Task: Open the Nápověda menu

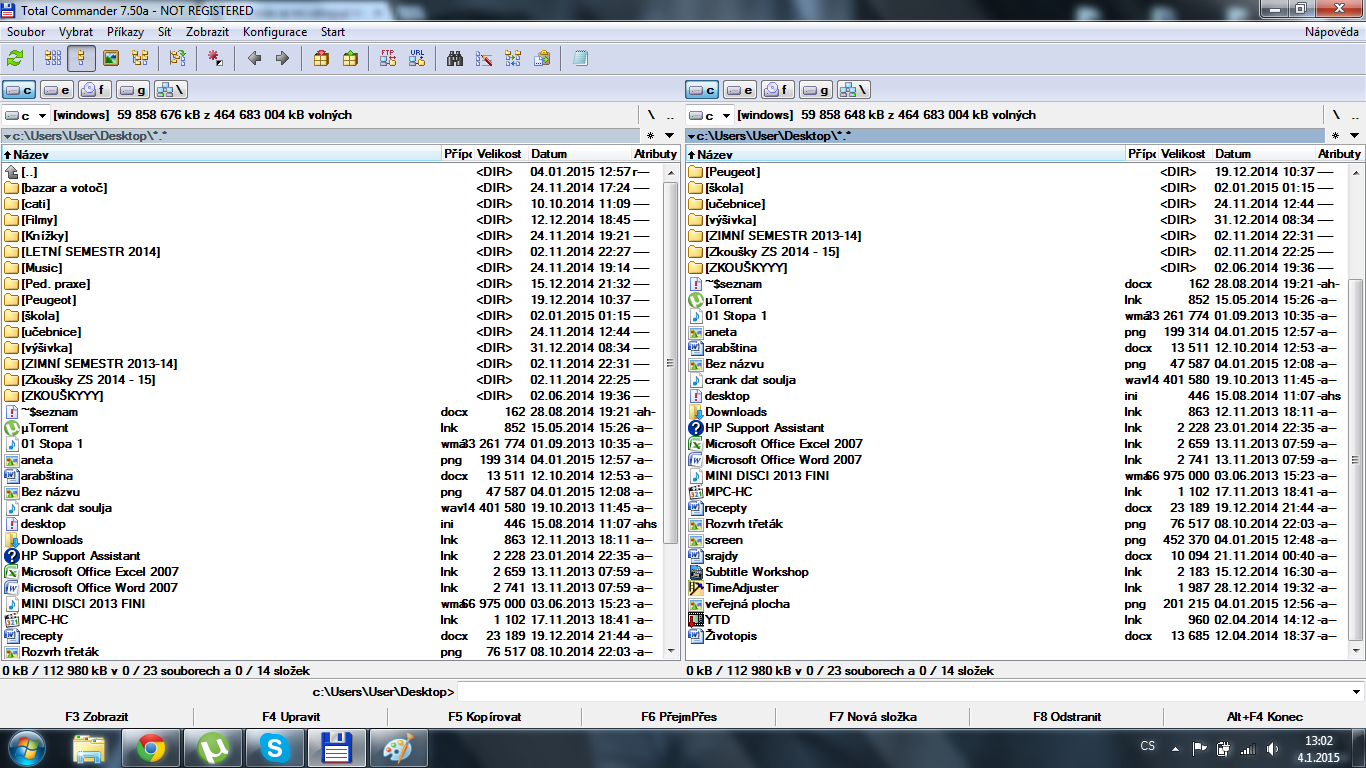Action: pos(1332,32)
